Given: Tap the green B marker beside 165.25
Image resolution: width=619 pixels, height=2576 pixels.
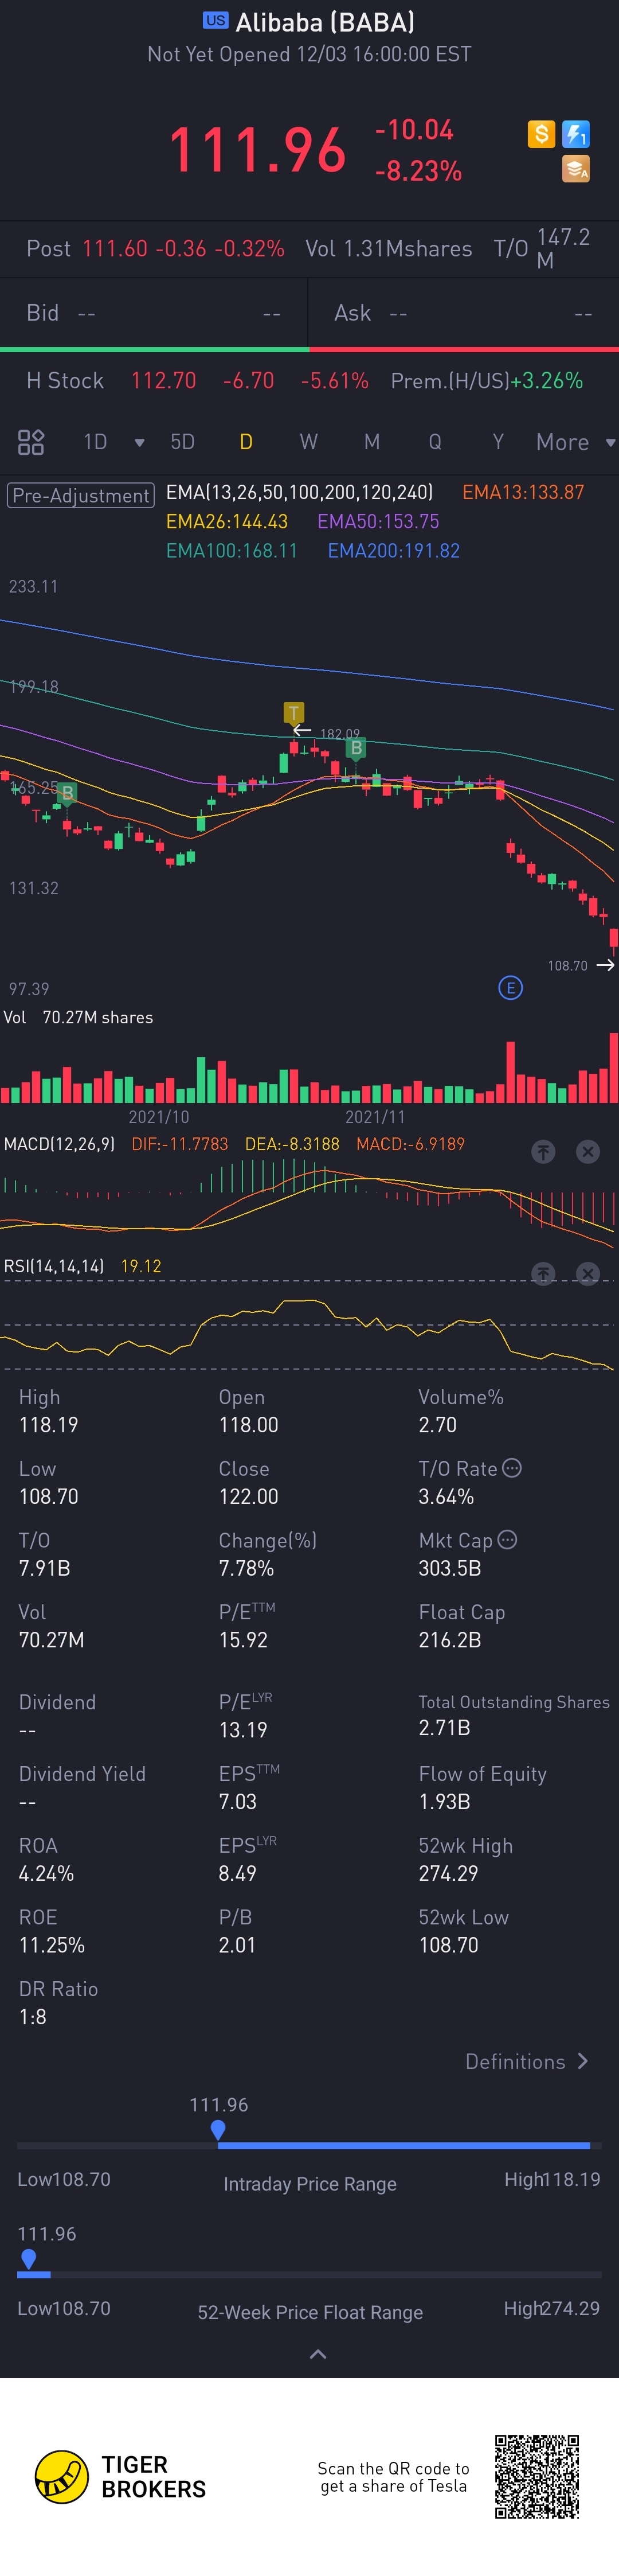Looking at the screenshot, I should (x=67, y=793).
